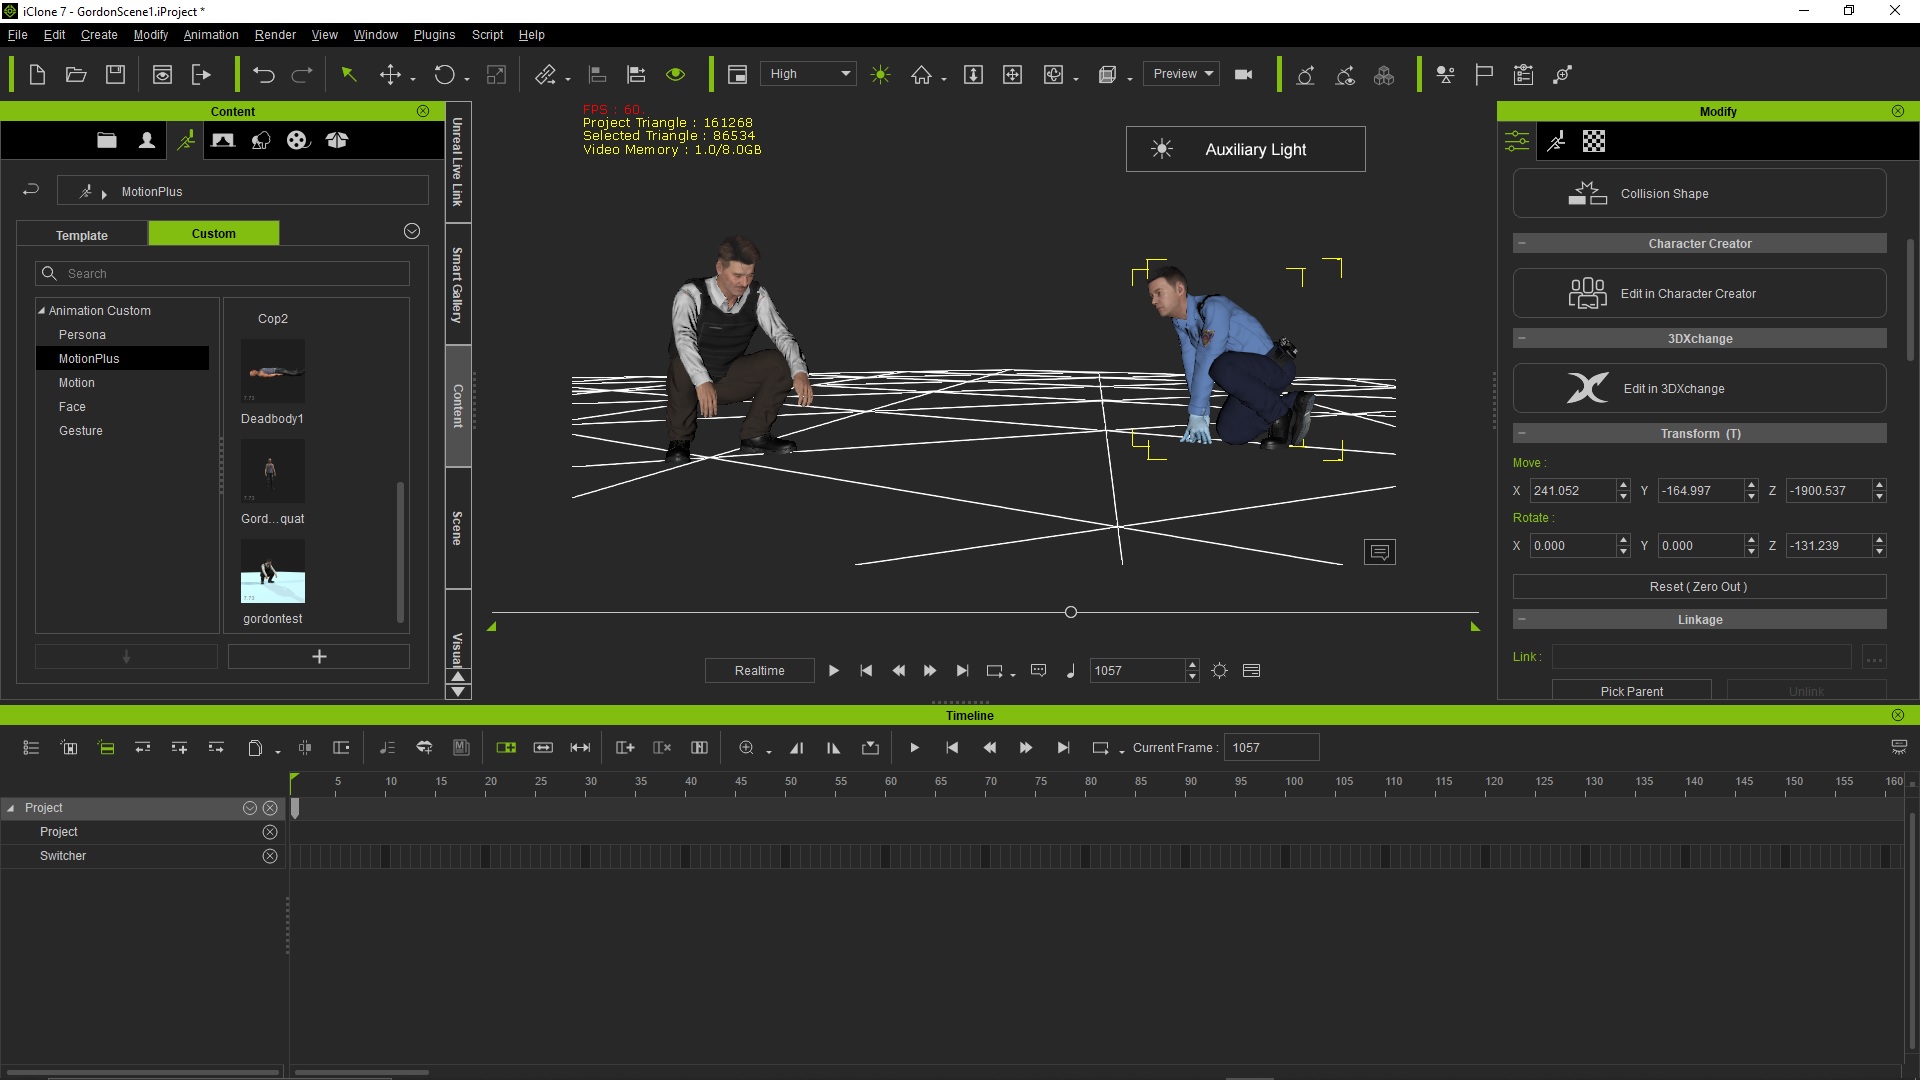Open the Modify checkerboard material tab

pyautogui.click(x=1594, y=141)
